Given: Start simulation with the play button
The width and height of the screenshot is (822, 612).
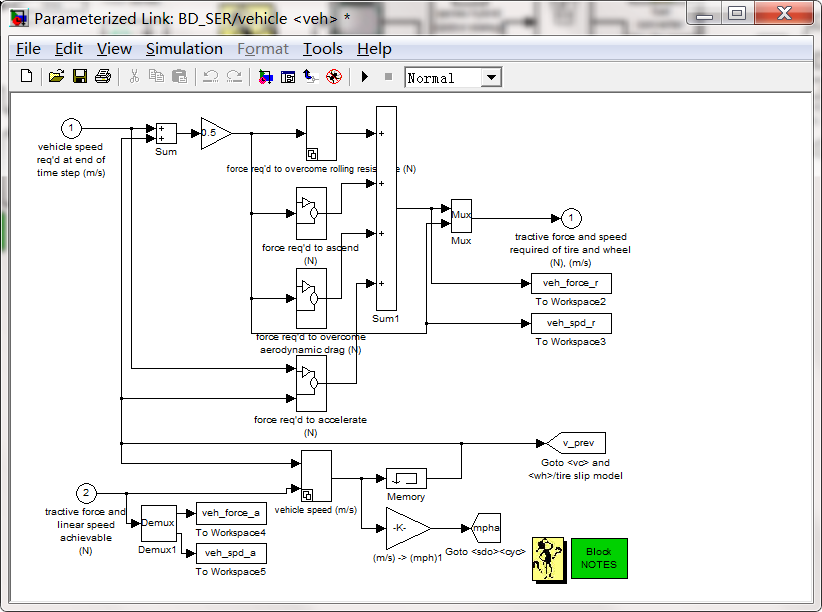Looking at the screenshot, I should click(365, 77).
